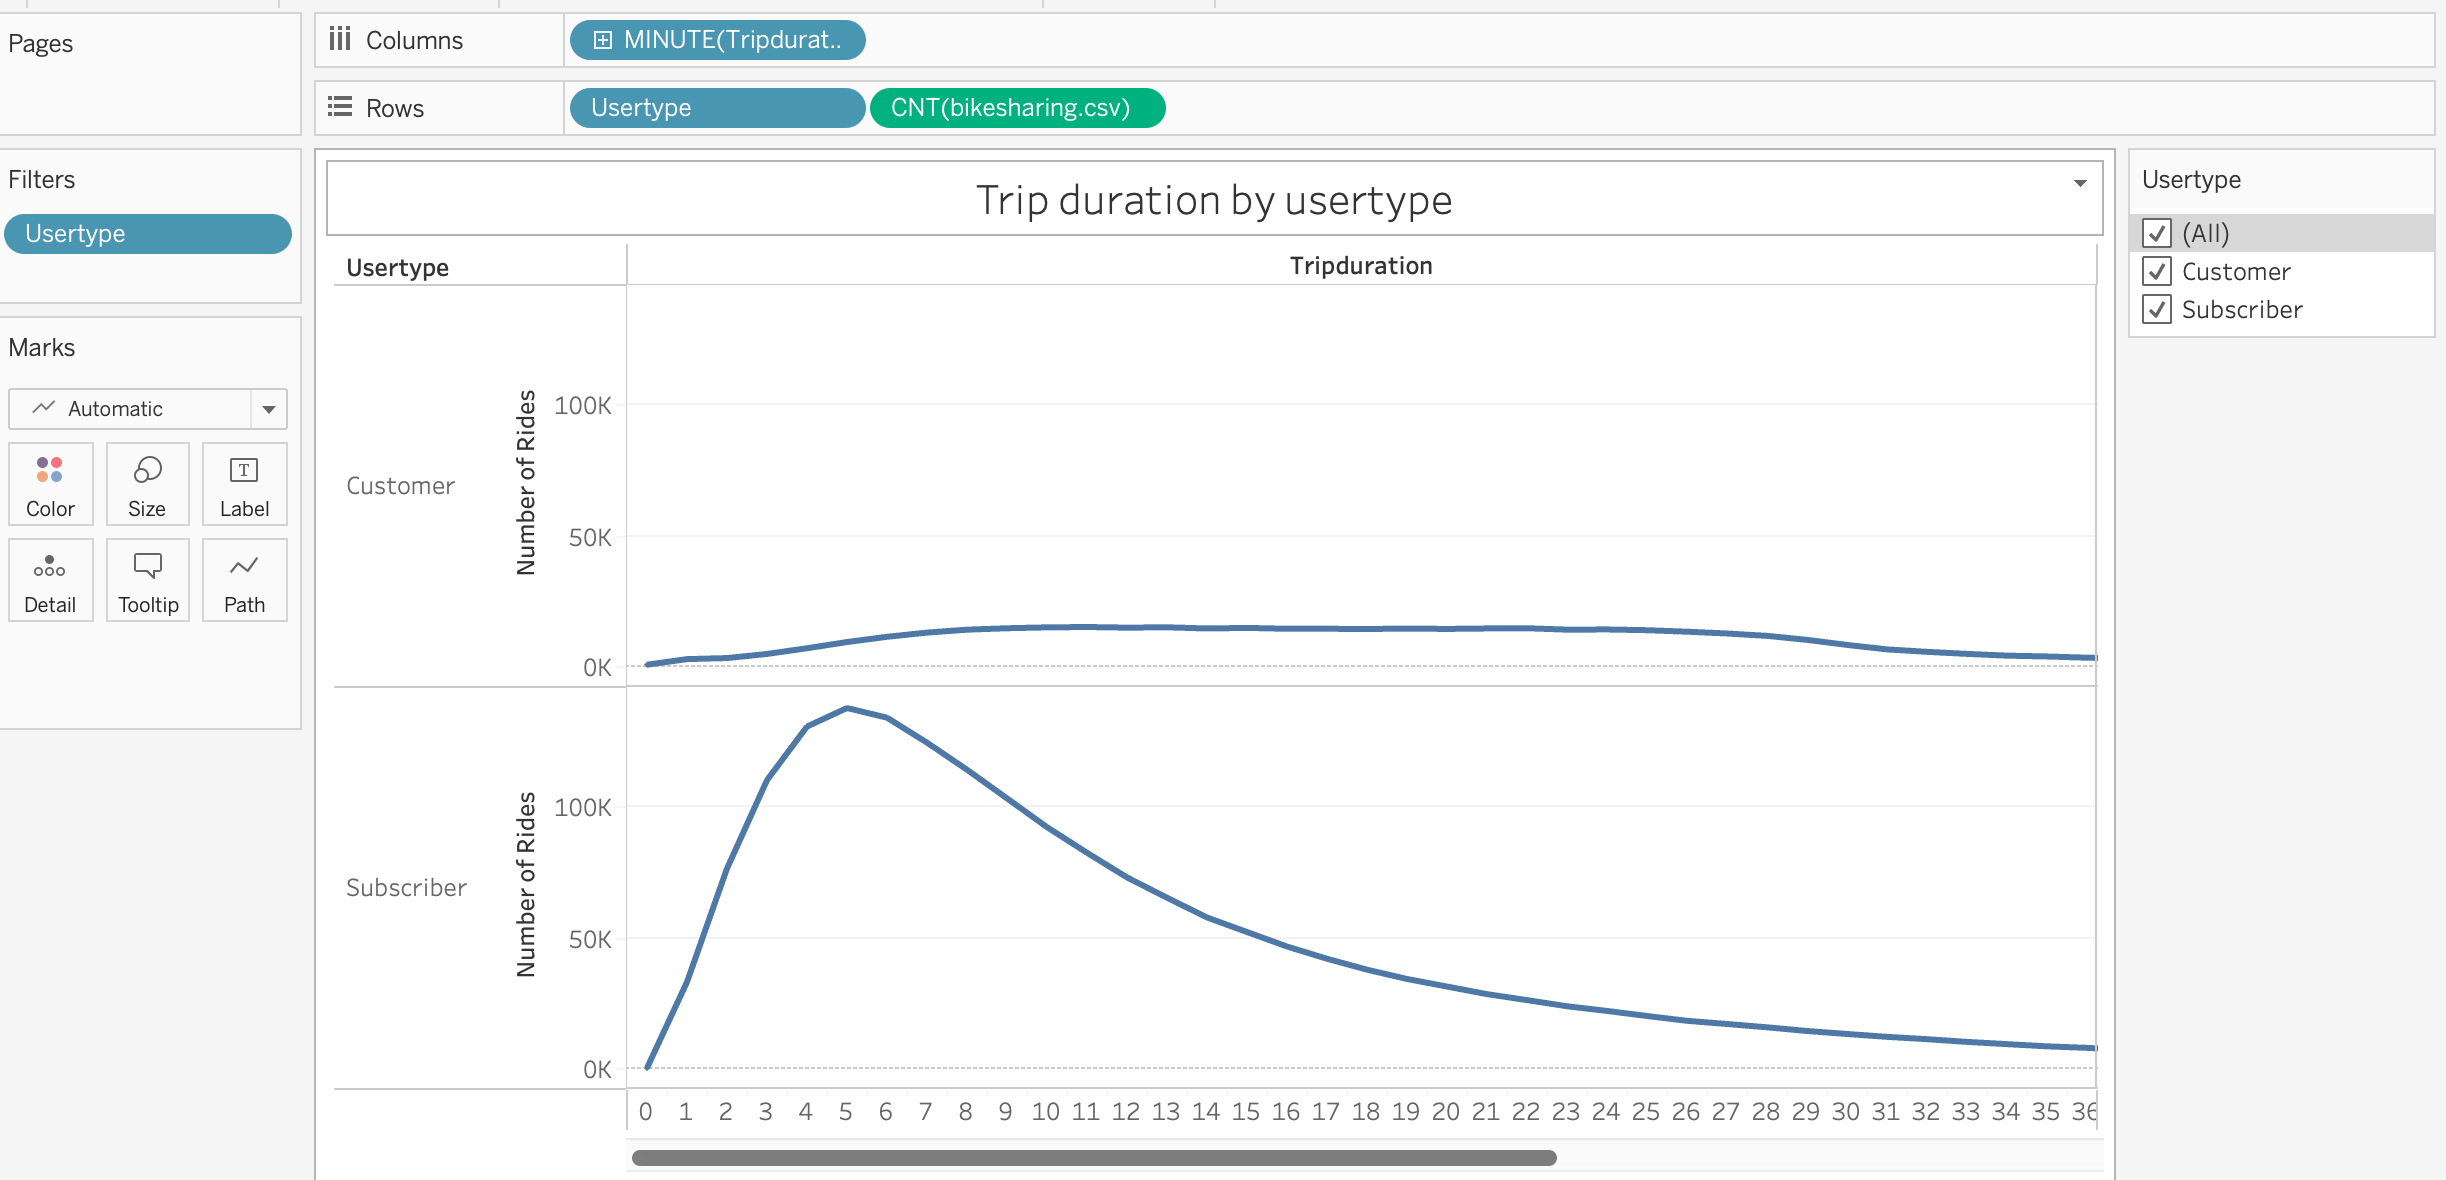
Task: Click the Usertype column header in the view
Action: pos(396,267)
